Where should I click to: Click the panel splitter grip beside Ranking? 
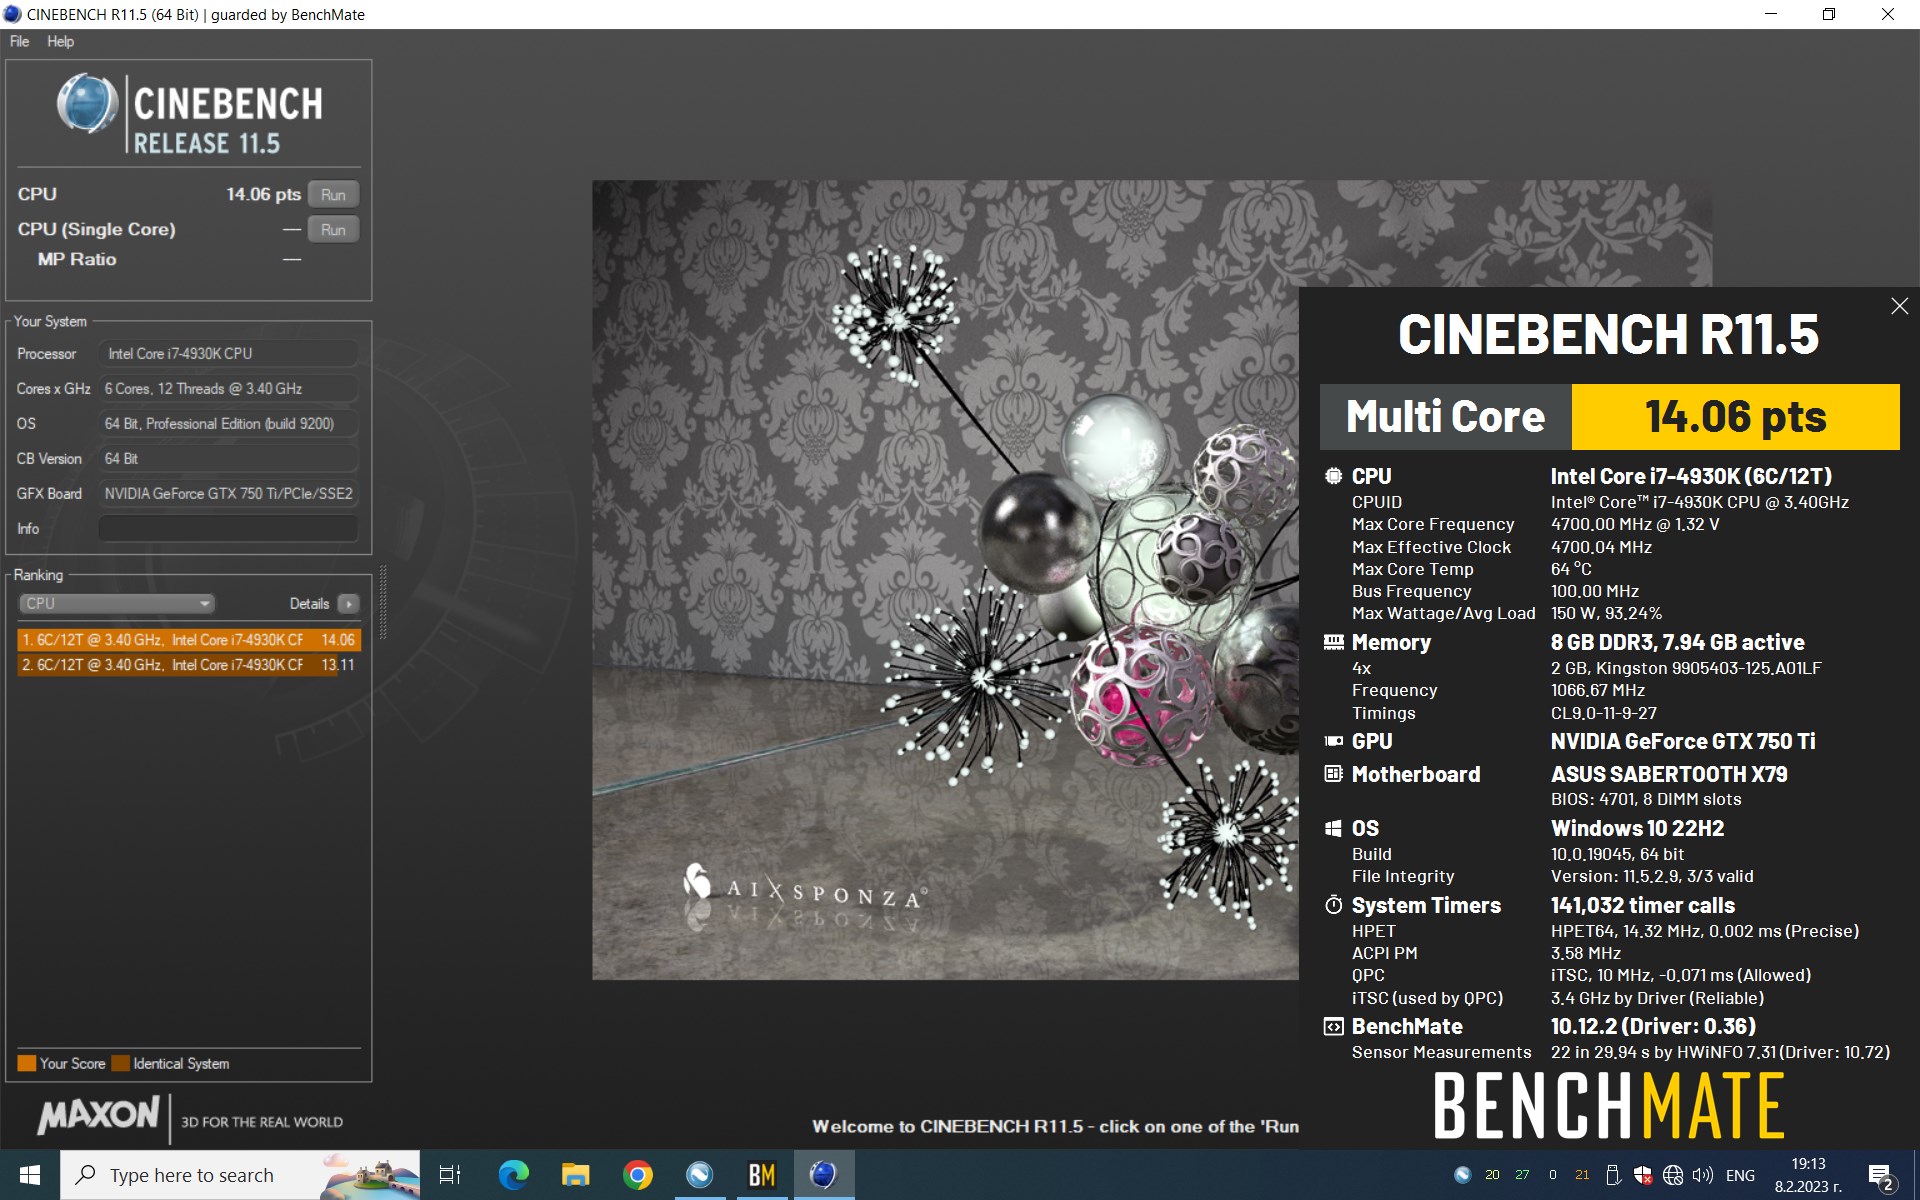click(x=382, y=602)
